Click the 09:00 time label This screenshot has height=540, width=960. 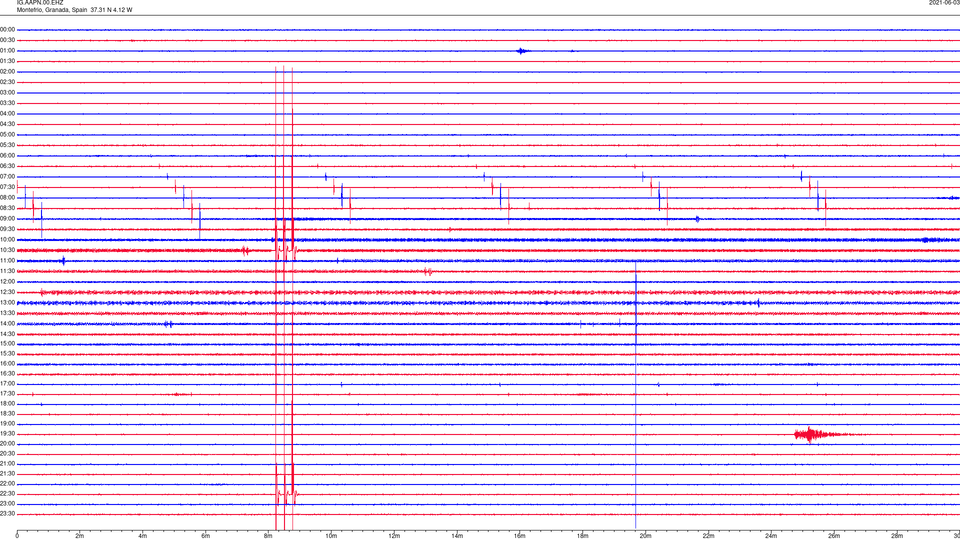(7, 219)
